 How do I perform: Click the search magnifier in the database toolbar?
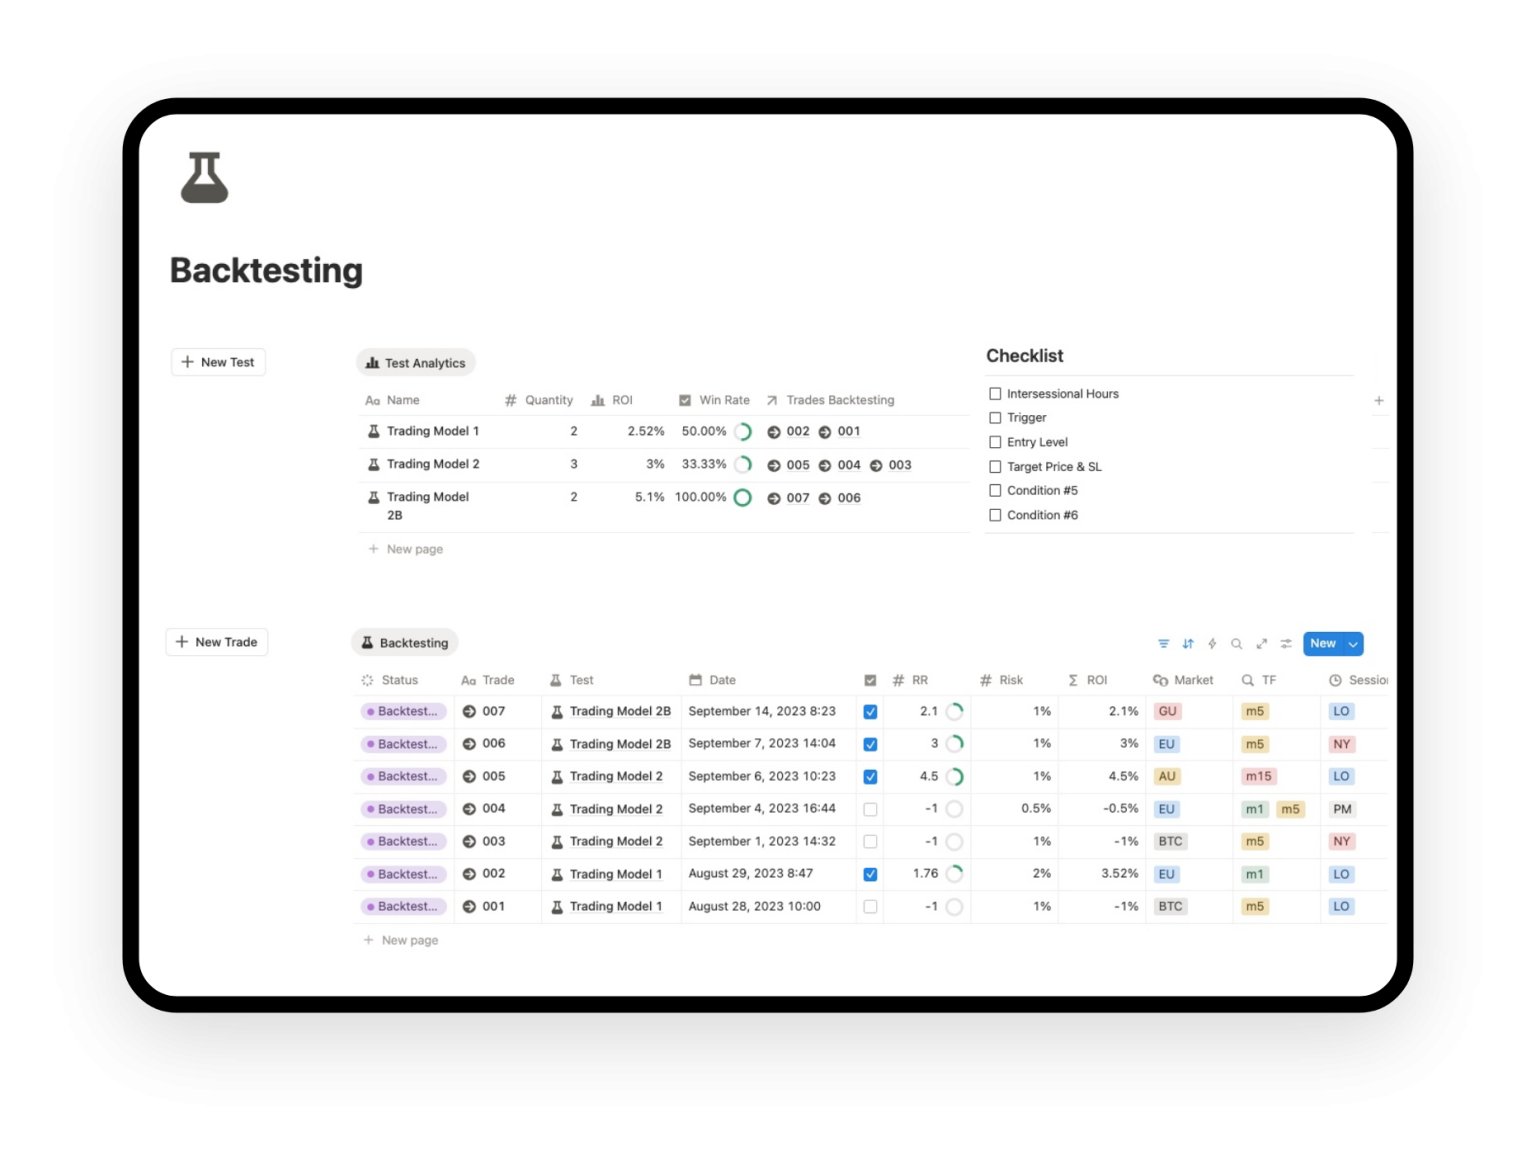point(1237,644)
